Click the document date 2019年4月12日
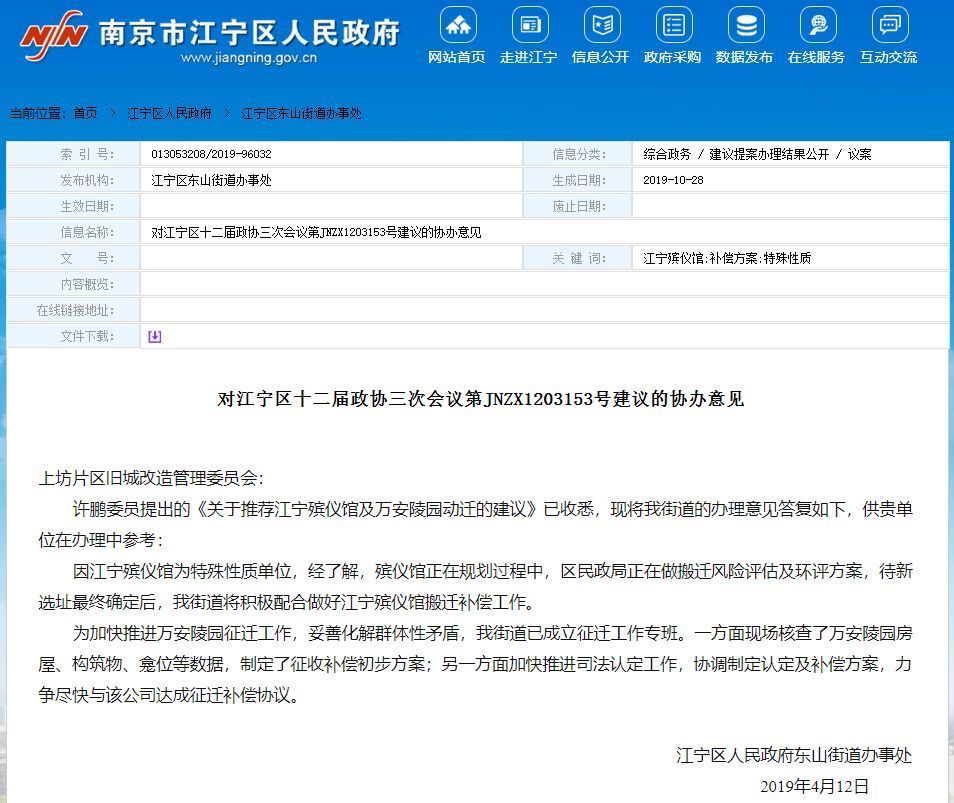This screenshot has height=803, width=954. [814, 786]
